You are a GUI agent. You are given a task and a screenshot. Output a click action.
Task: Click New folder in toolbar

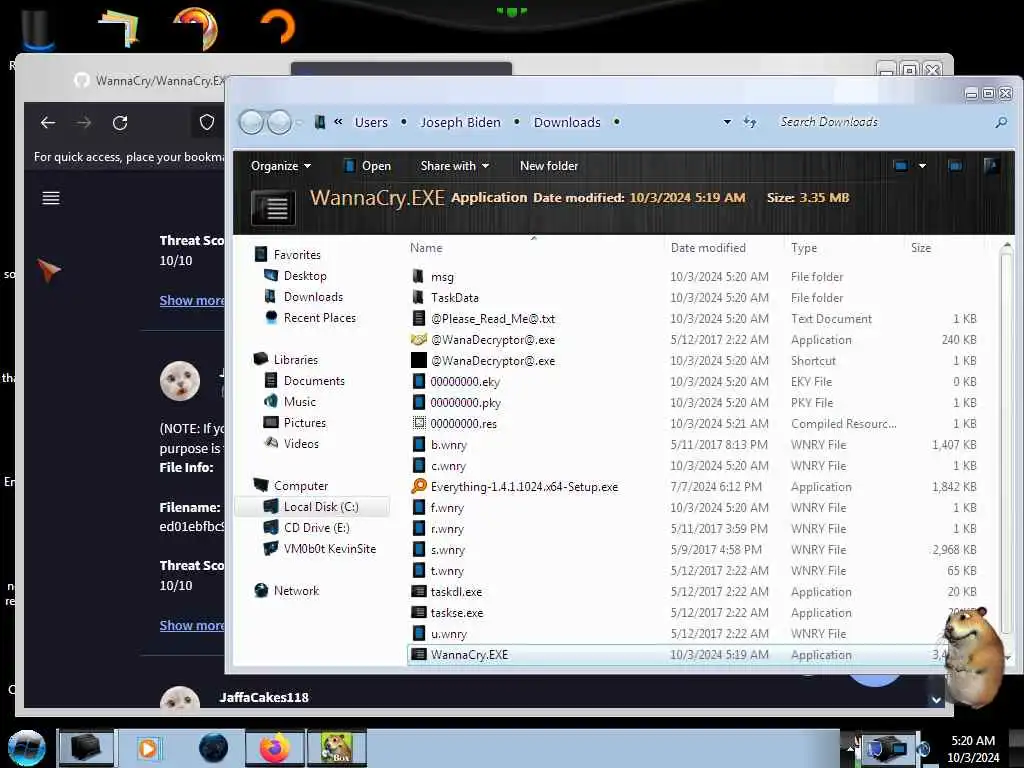pyautogui.click(x=549, y=166)
